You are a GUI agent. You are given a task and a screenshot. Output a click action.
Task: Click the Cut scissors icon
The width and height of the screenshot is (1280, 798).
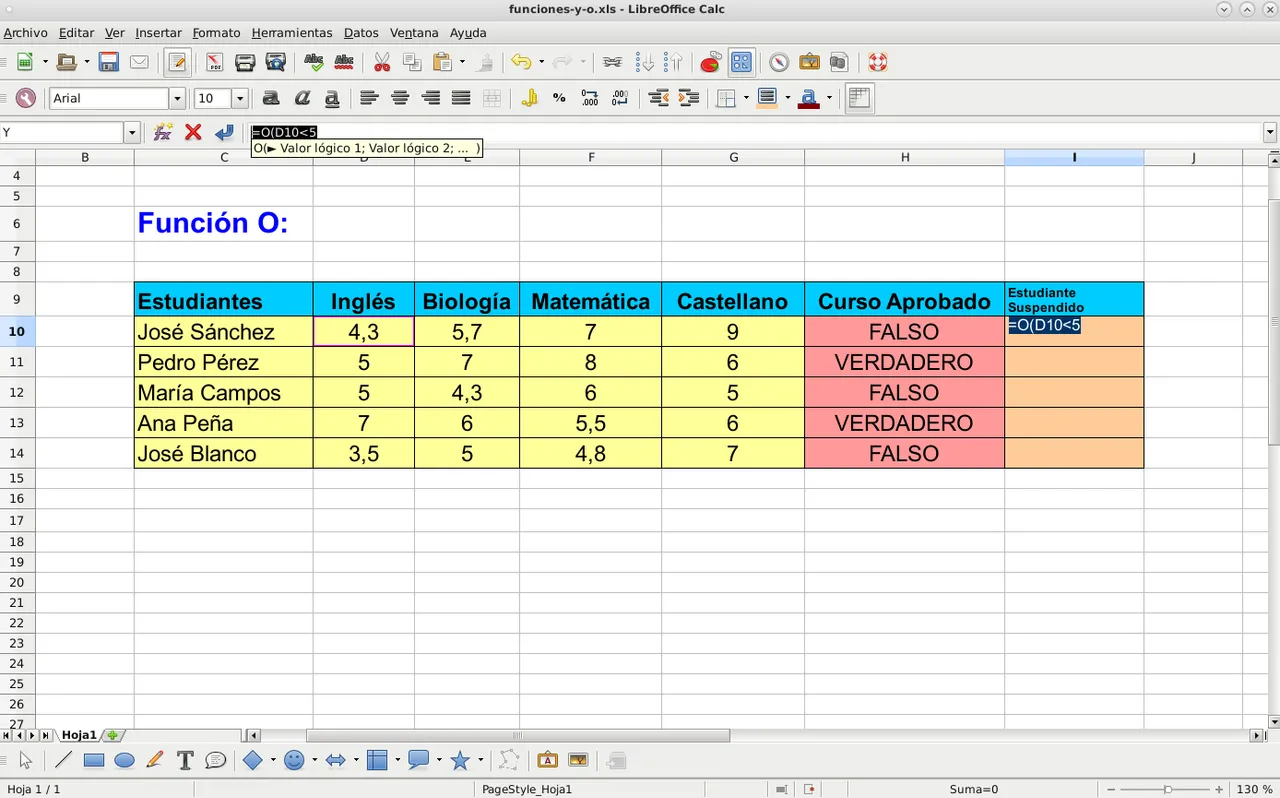[x=381, y=62]
